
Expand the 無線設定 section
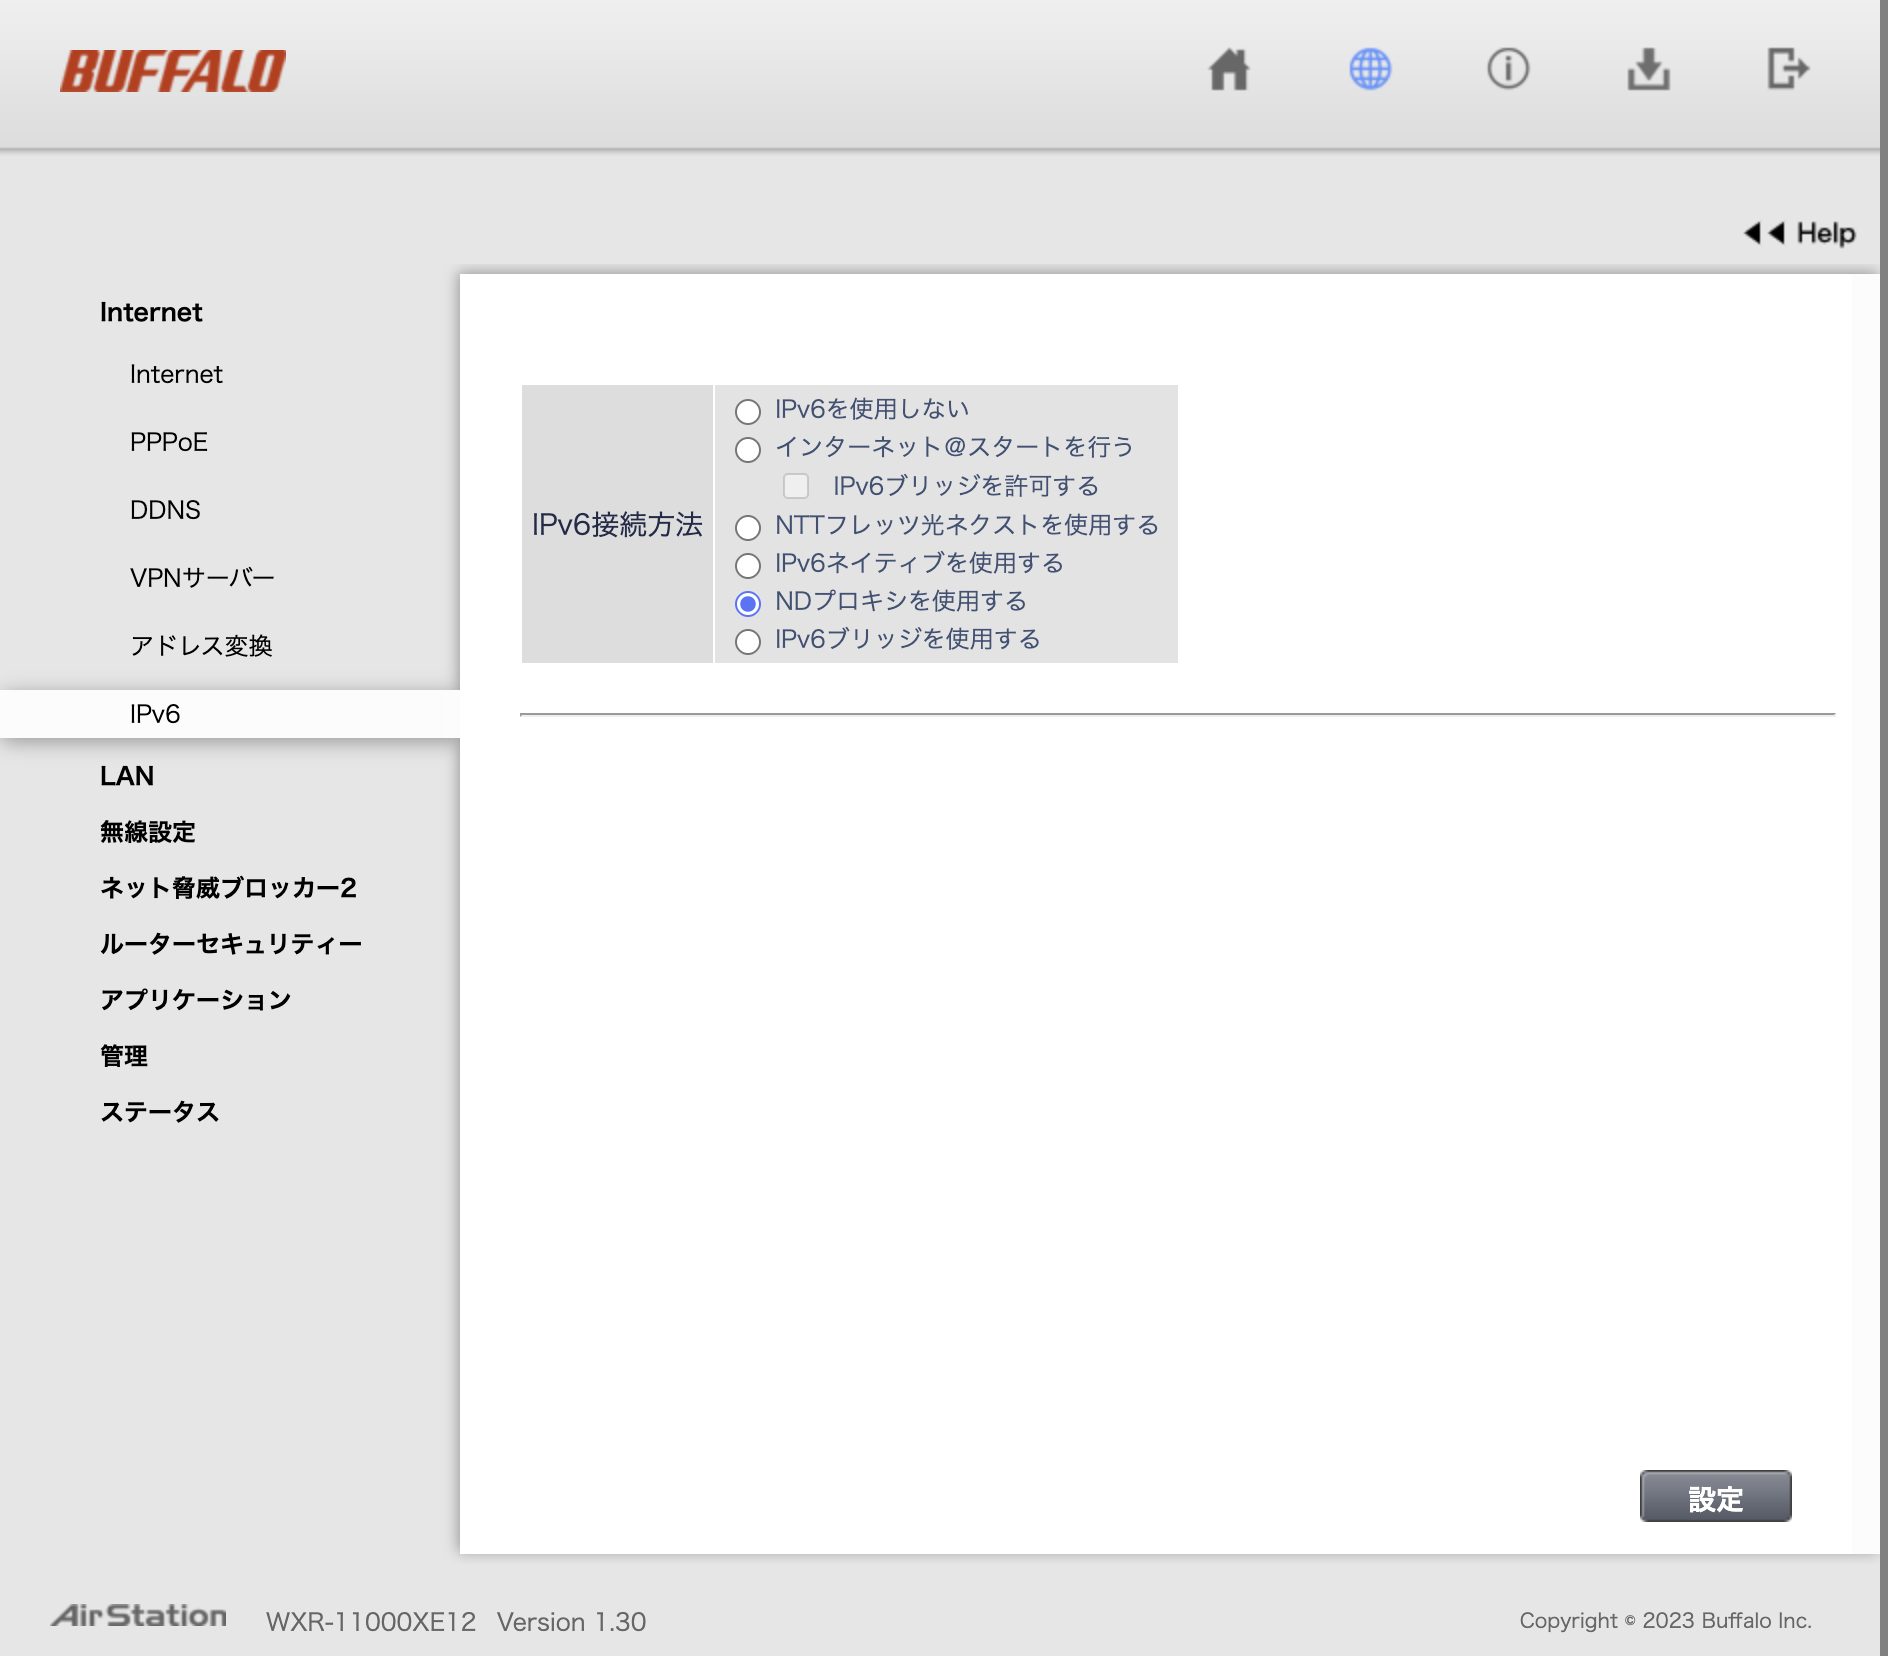(148, 832)
